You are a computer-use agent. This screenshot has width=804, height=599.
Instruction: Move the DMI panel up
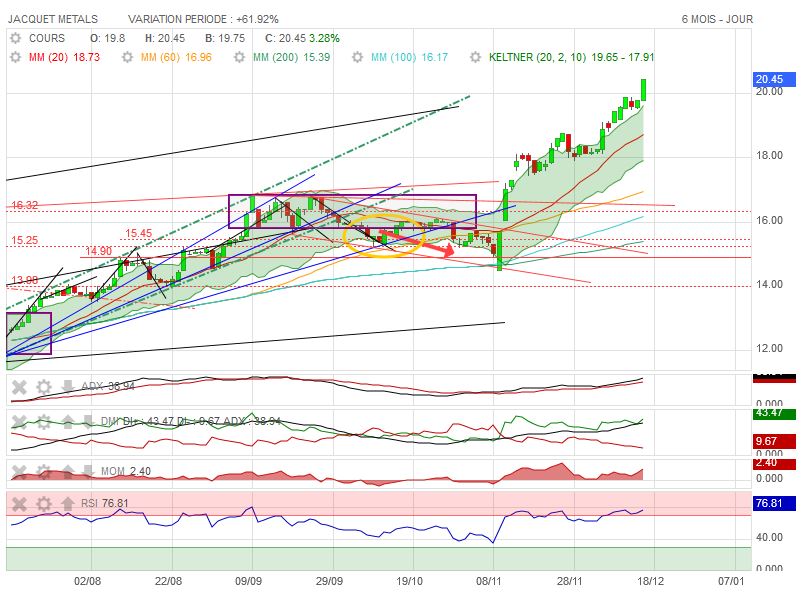click(68, 420)
